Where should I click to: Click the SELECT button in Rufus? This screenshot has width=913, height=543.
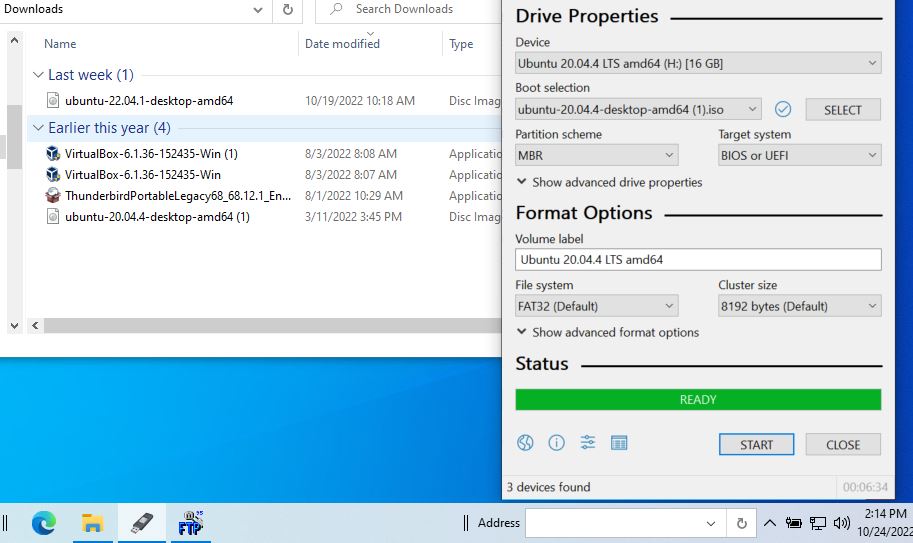click(x=843, y=109)
